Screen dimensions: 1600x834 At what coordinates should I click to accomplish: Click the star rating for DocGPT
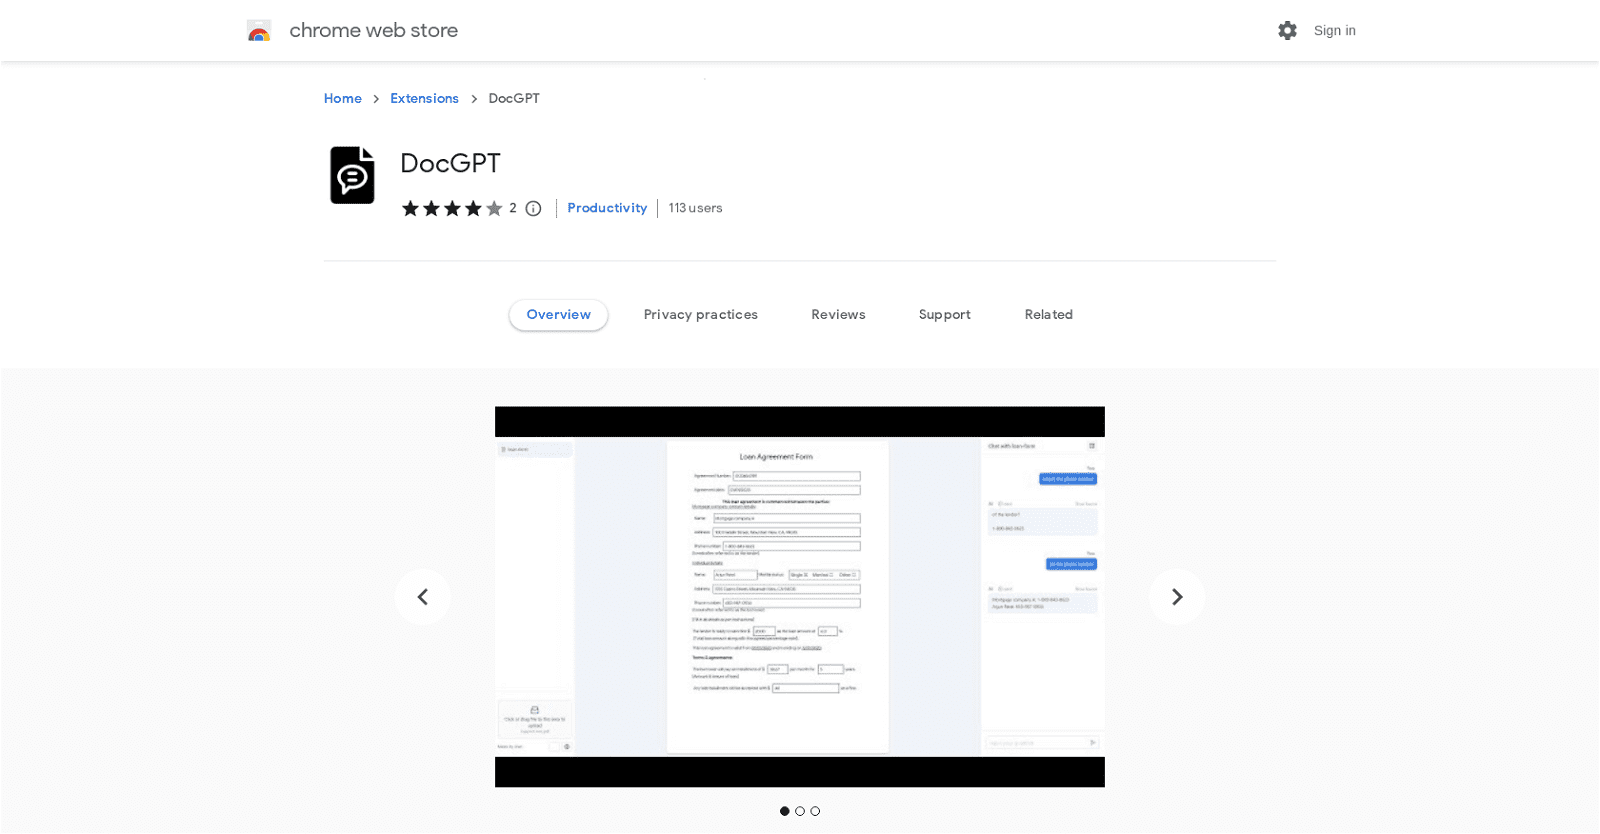(452, 208)
